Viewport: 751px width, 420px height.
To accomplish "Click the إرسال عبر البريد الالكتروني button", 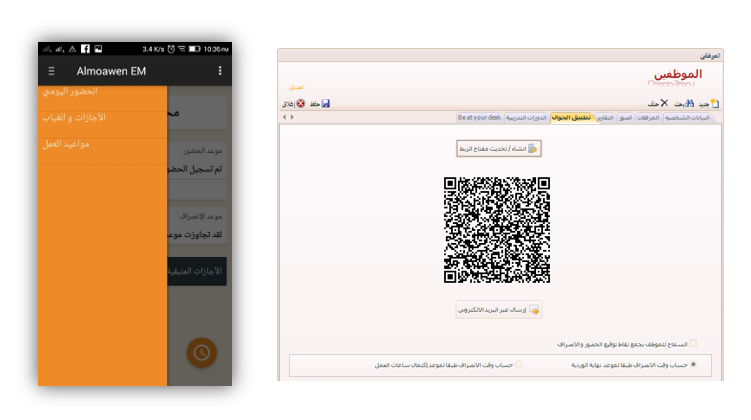I will tap(499, 310).
